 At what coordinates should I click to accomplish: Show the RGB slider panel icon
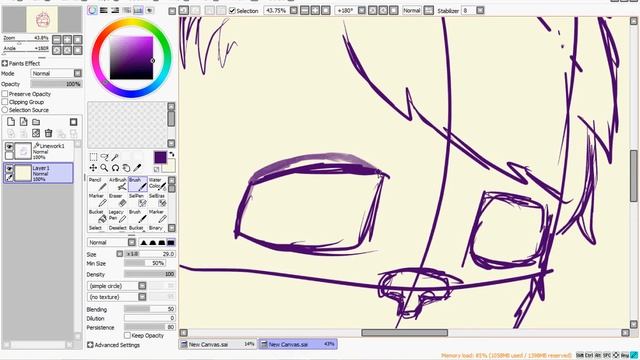click(104, 10)
